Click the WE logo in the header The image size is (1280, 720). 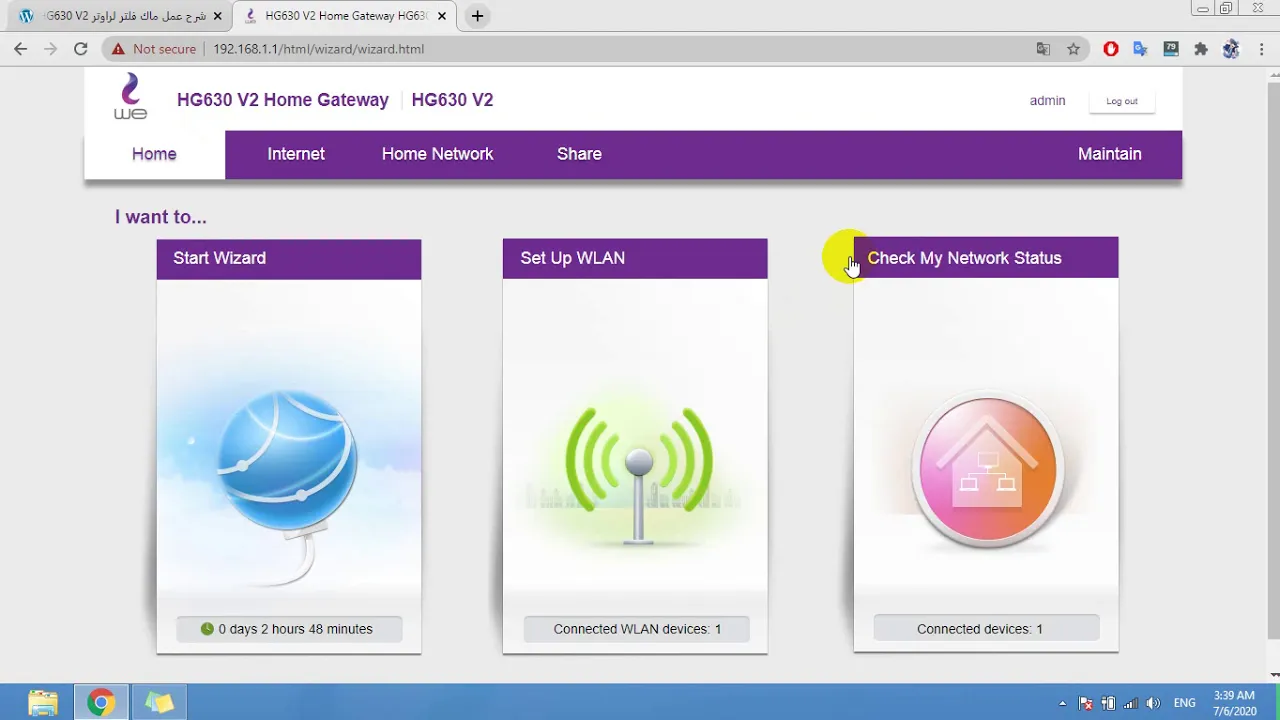130,96
